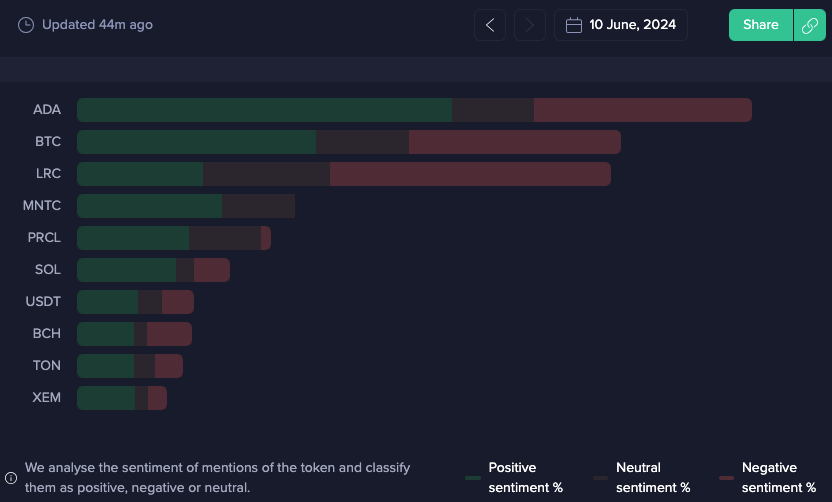The height and width of the screenshot is (502, 832).
Task: Click the clock icon beside Updated 44m ago
Action: [26, 25]
